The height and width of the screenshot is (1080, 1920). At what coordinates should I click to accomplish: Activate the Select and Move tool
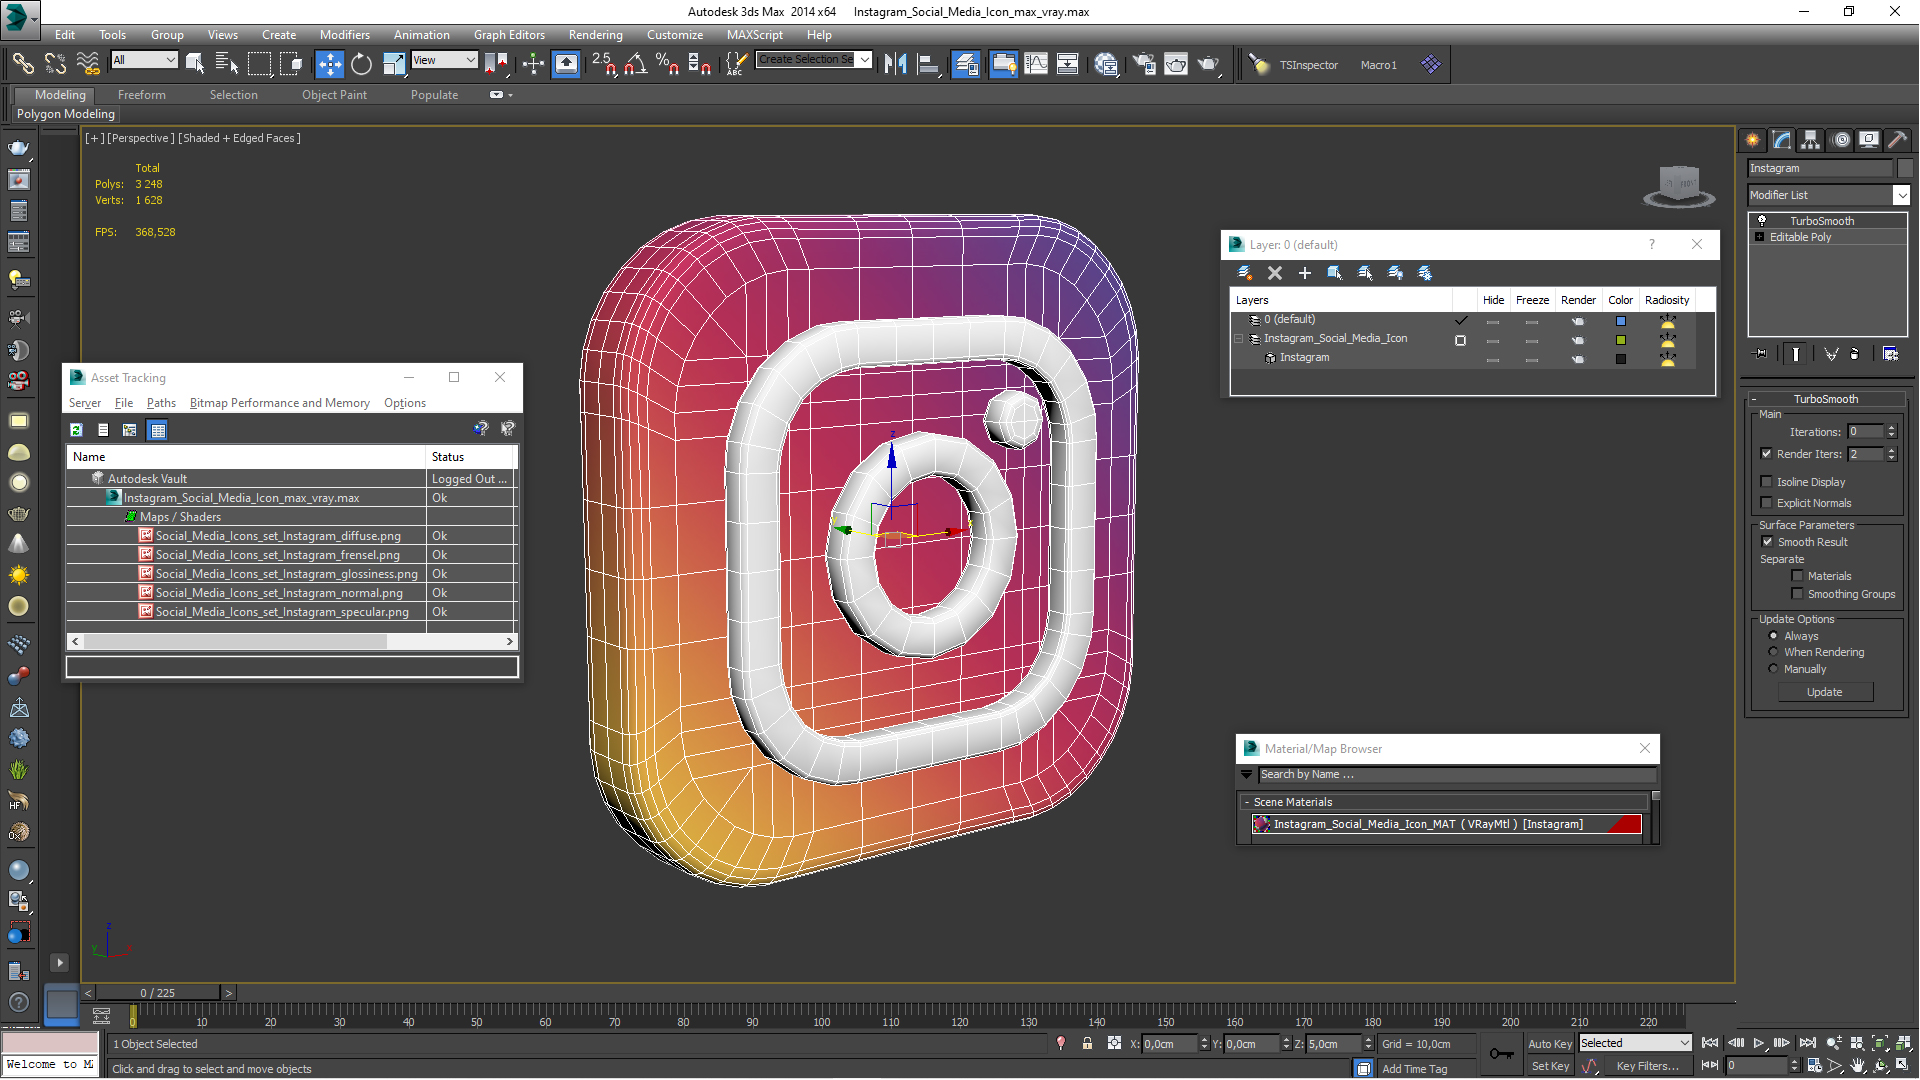point(329,64)
